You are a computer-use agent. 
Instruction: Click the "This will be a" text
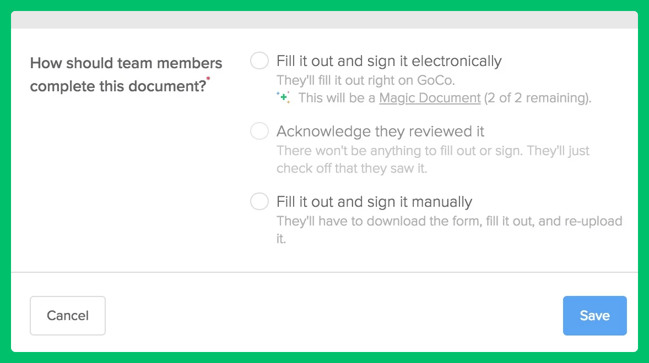(337, 98)
